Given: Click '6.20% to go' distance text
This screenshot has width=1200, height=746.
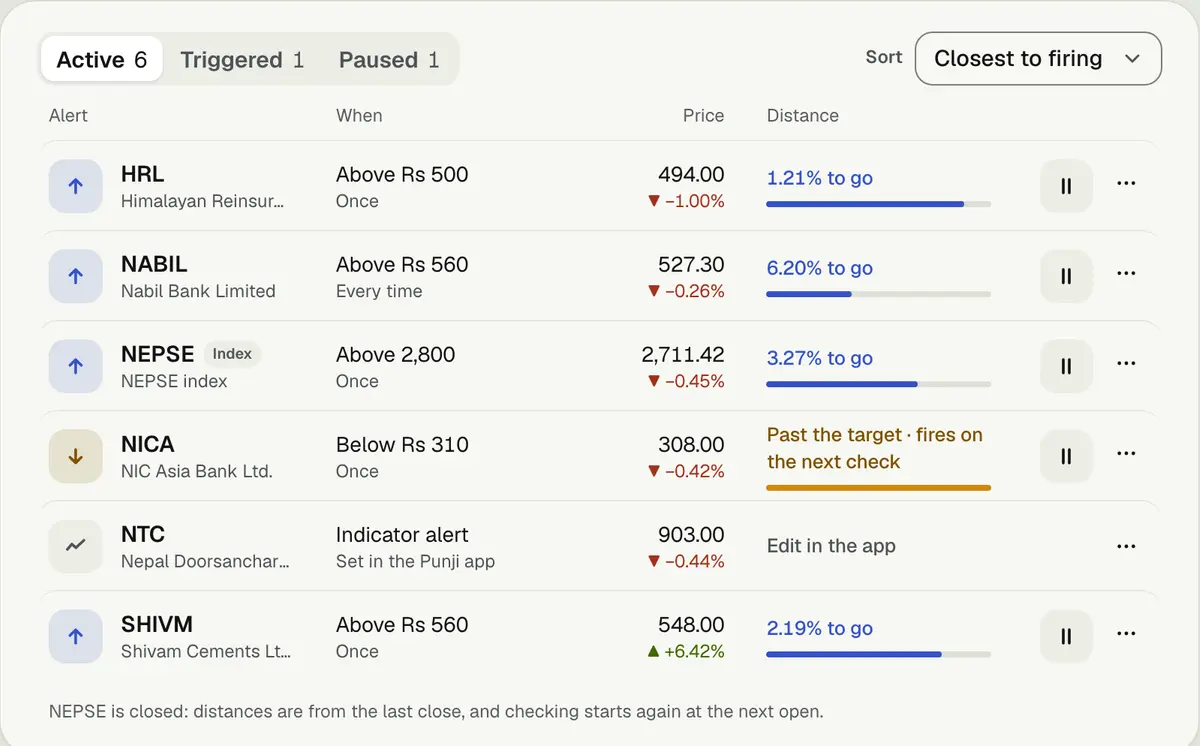Looking at the screenshot, I should pyautogui.click(x=820, y=268).
